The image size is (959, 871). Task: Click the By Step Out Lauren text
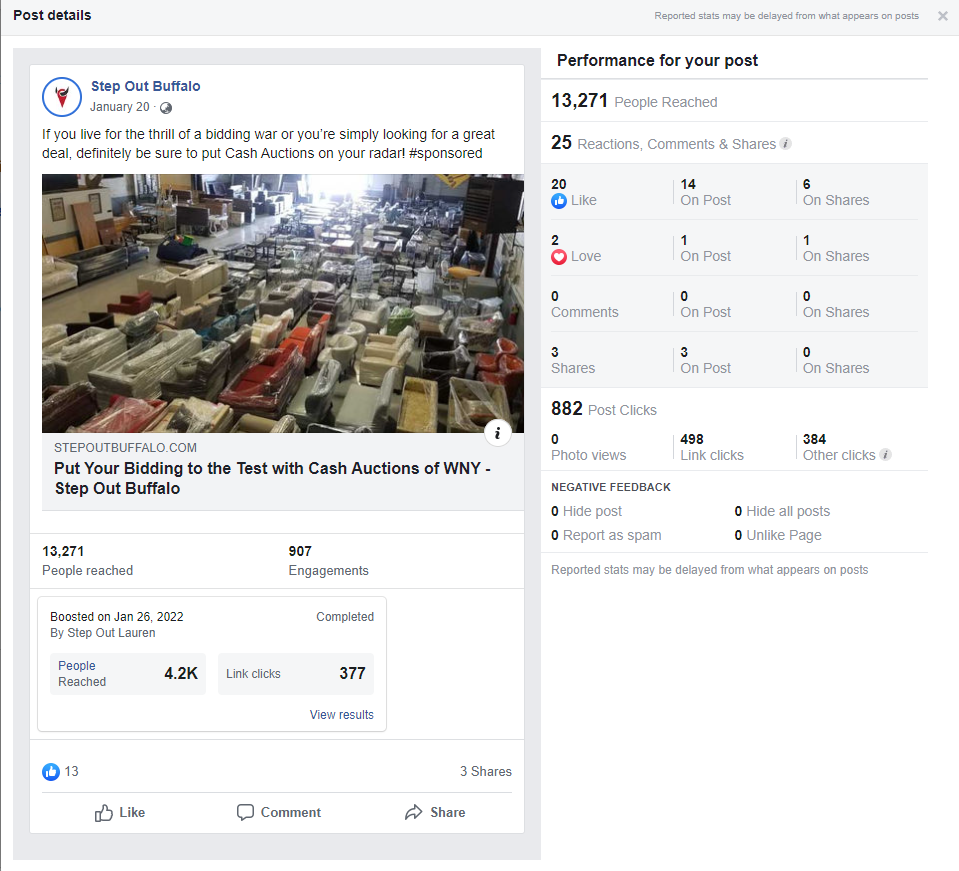[x=103, y=633]
